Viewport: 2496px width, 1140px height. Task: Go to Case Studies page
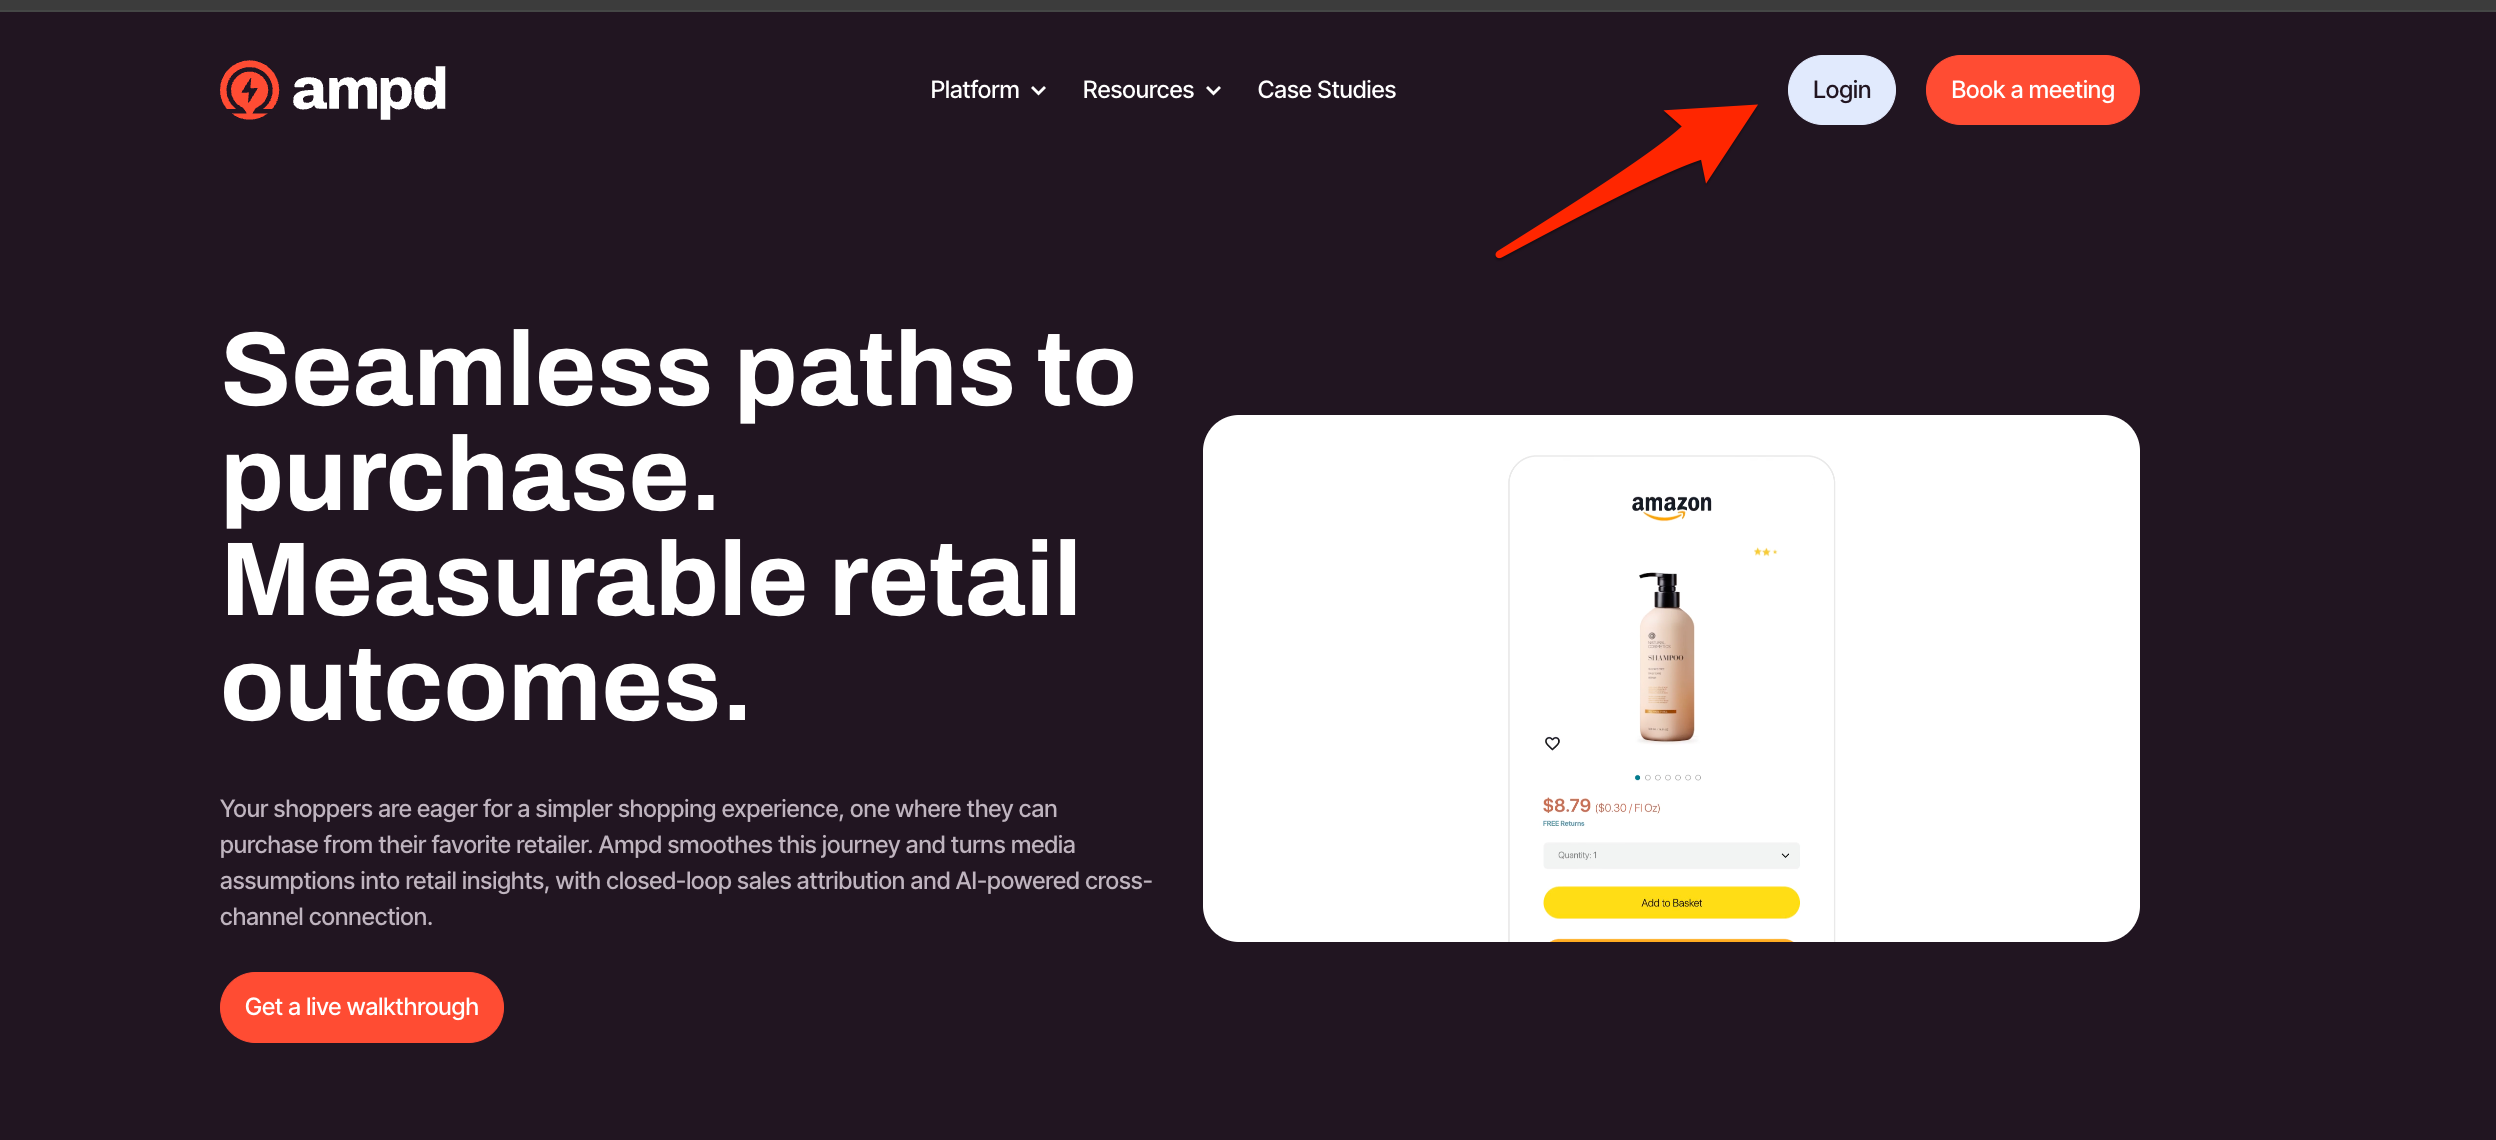point(1326,90)
